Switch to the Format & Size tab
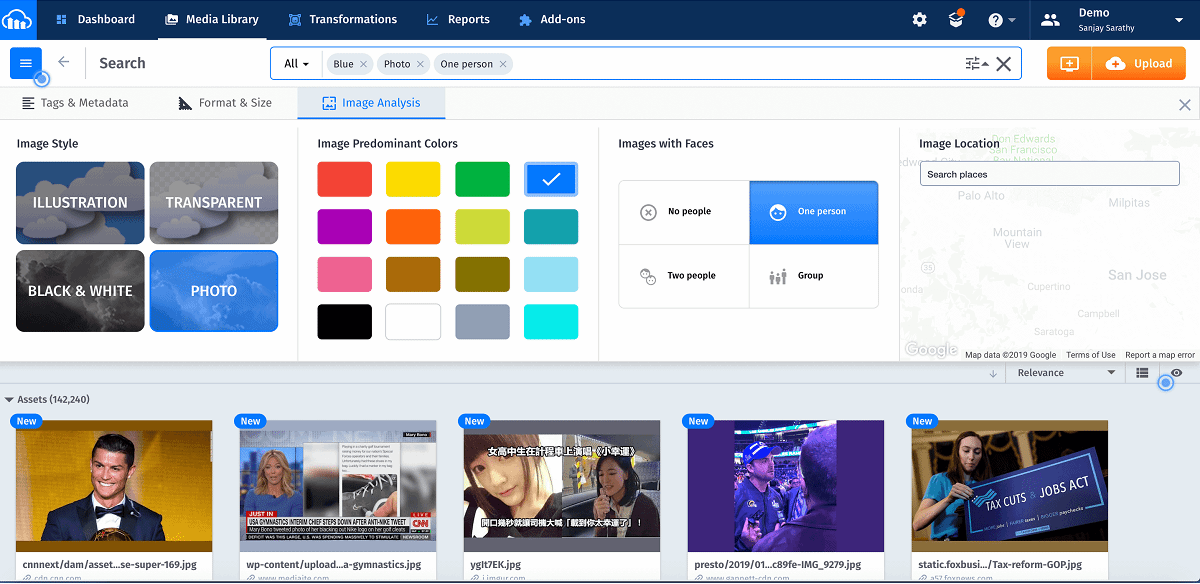1200x584 pixels. (225, 102)
